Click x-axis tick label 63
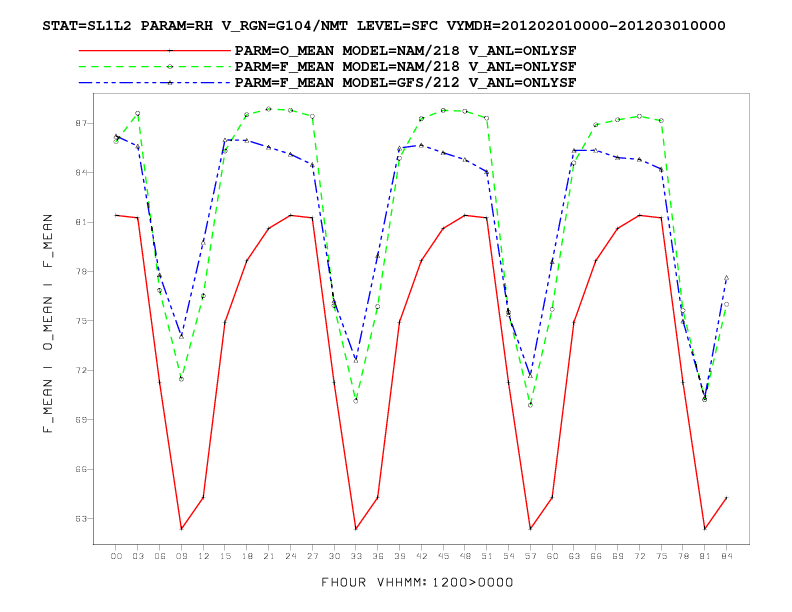This screenshot has height=612, width=792. point(574,556)
